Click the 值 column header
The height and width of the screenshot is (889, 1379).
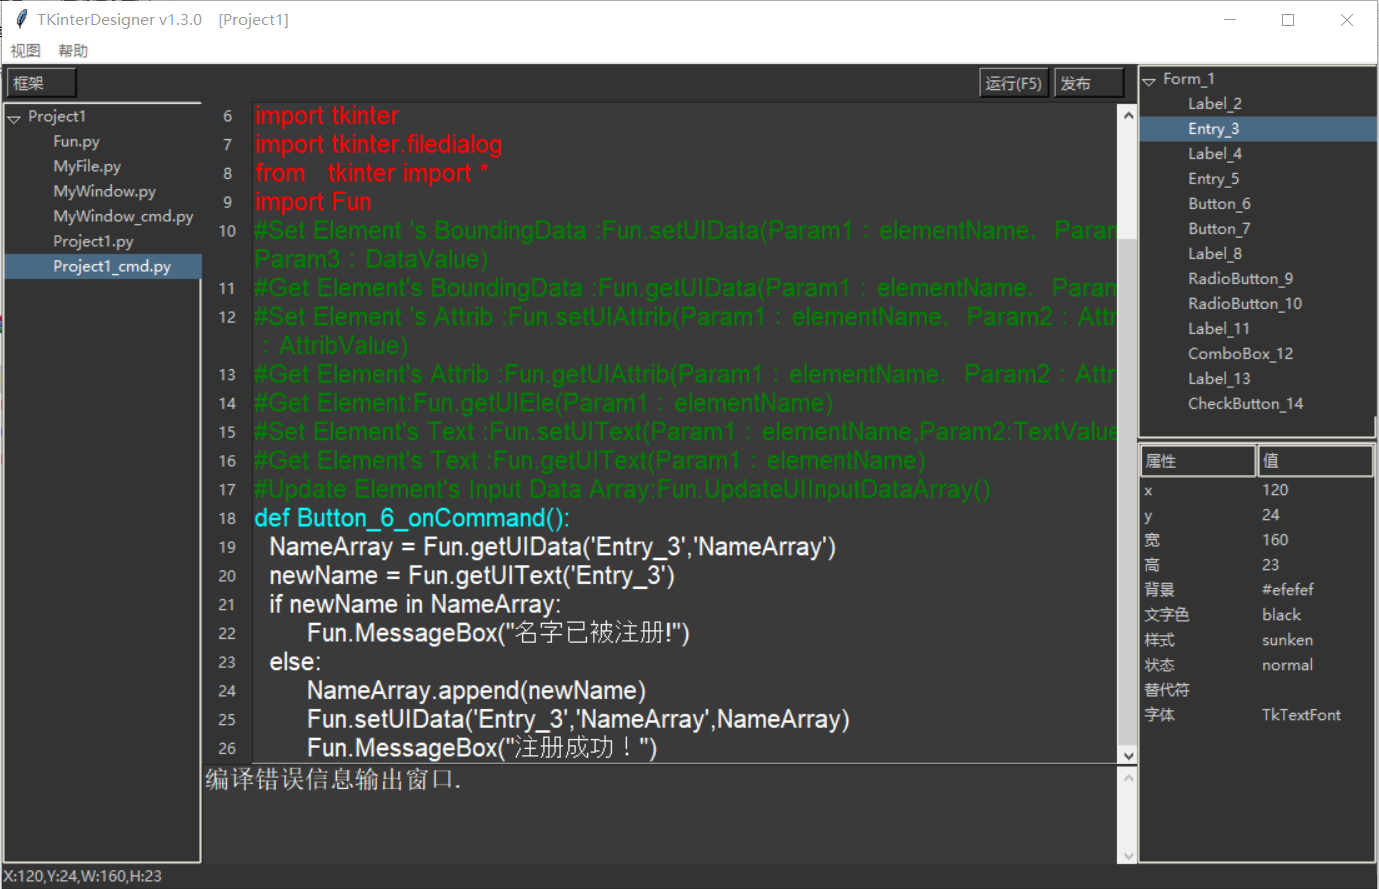tap(1315, 461)
